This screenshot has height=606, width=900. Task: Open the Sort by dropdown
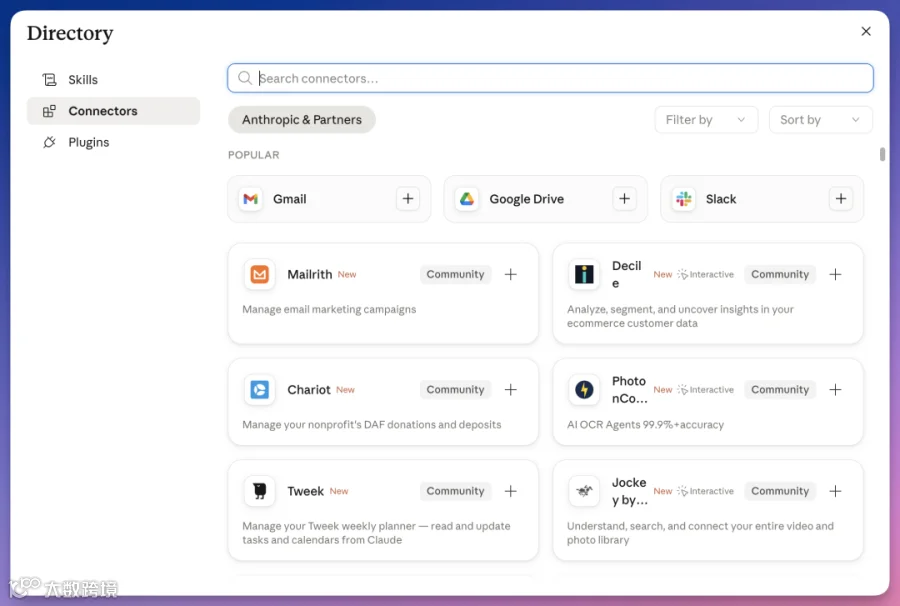point(821,120)
